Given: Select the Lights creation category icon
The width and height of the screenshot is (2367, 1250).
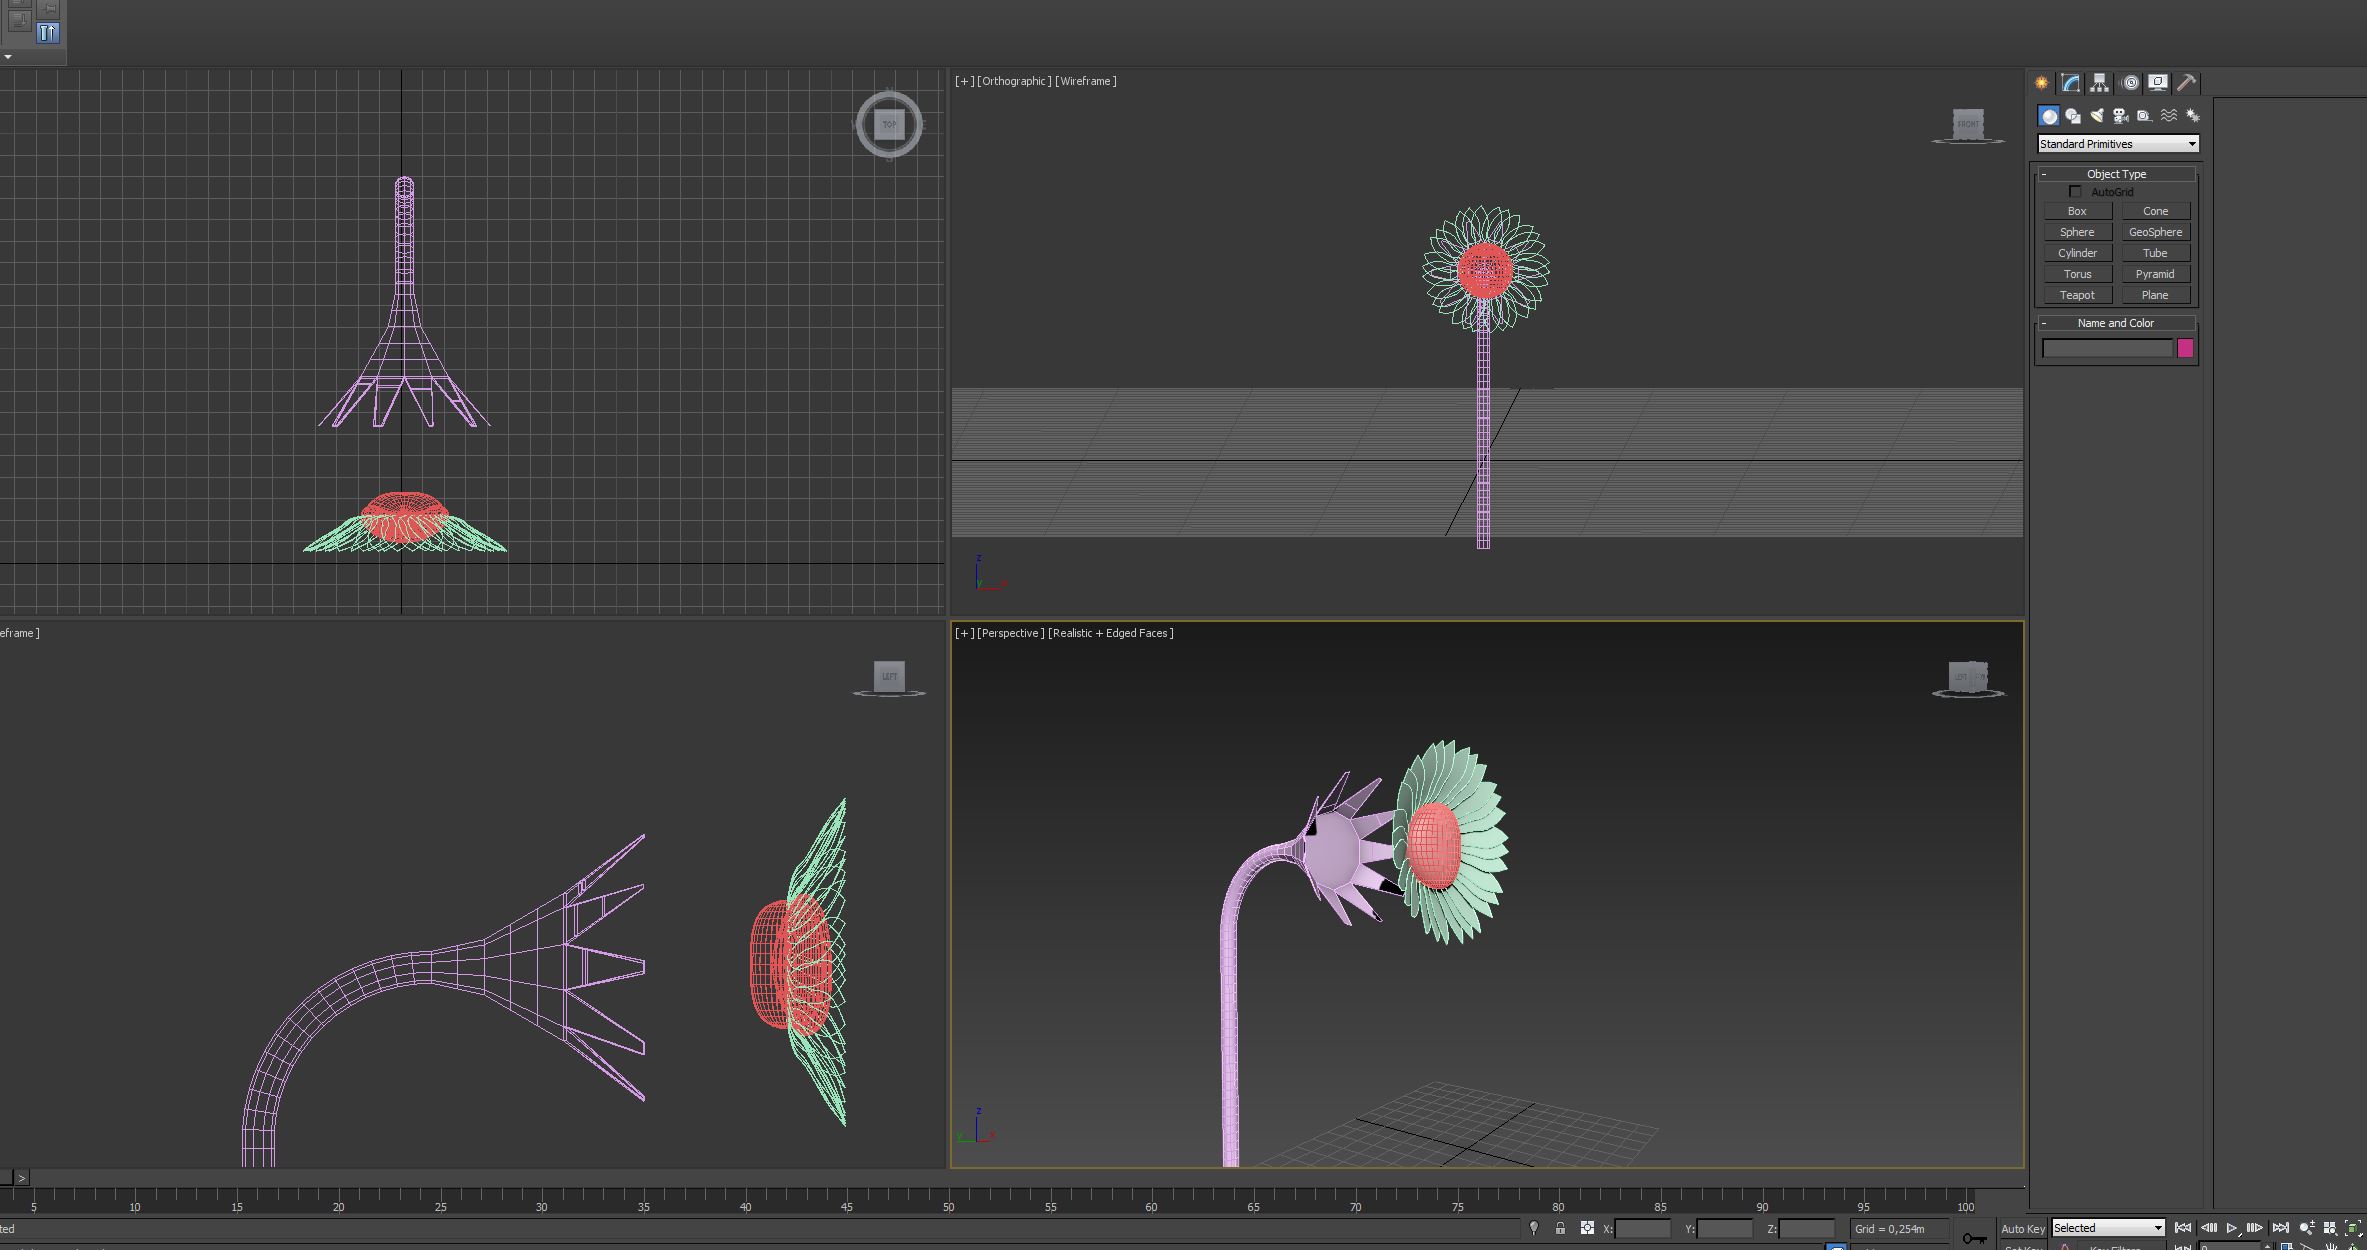Looking at the screenshot, I should tap(2097, 116).
